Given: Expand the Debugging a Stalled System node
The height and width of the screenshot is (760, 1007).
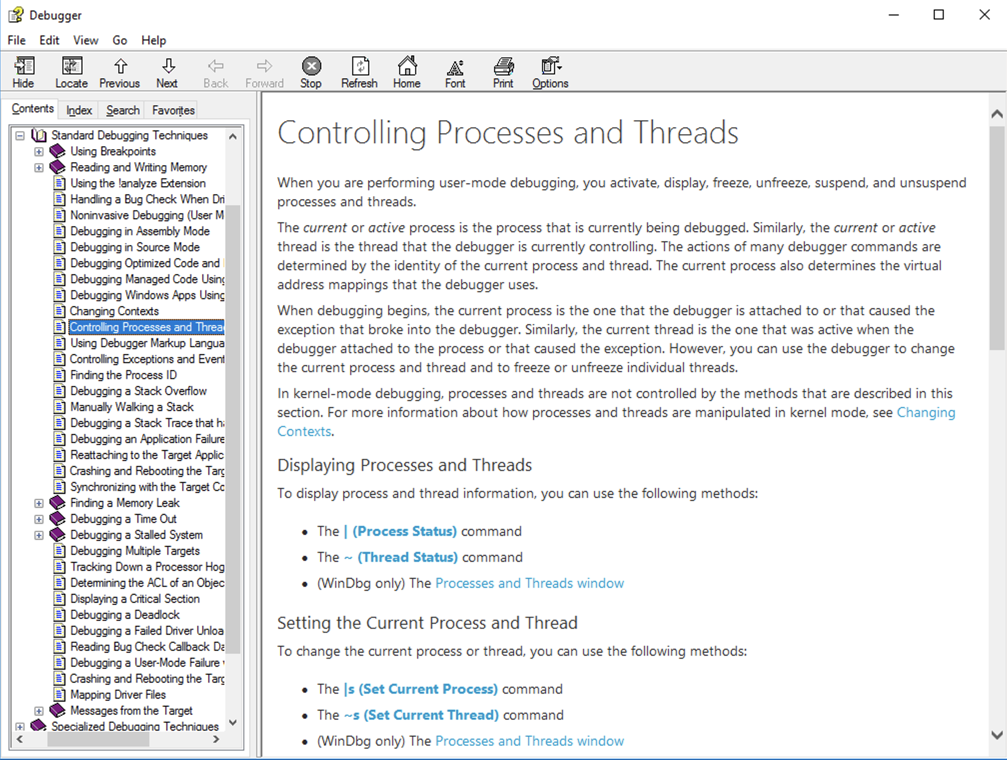Looking at the screenshot, I should pos(39,535).
